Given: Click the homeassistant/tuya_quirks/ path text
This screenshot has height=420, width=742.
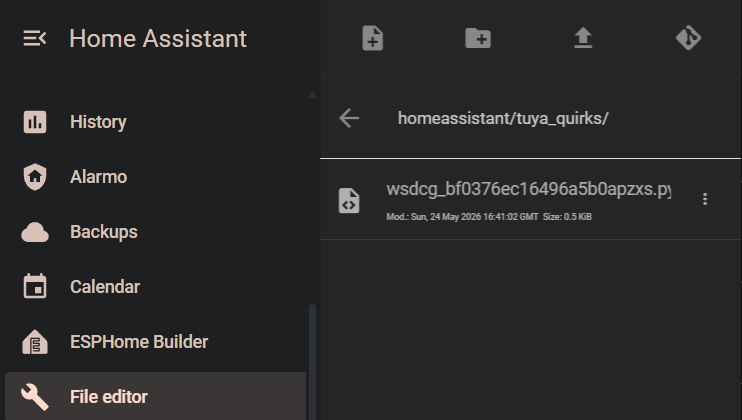Looking at the screenshot, I should click(x=503, y=118).
